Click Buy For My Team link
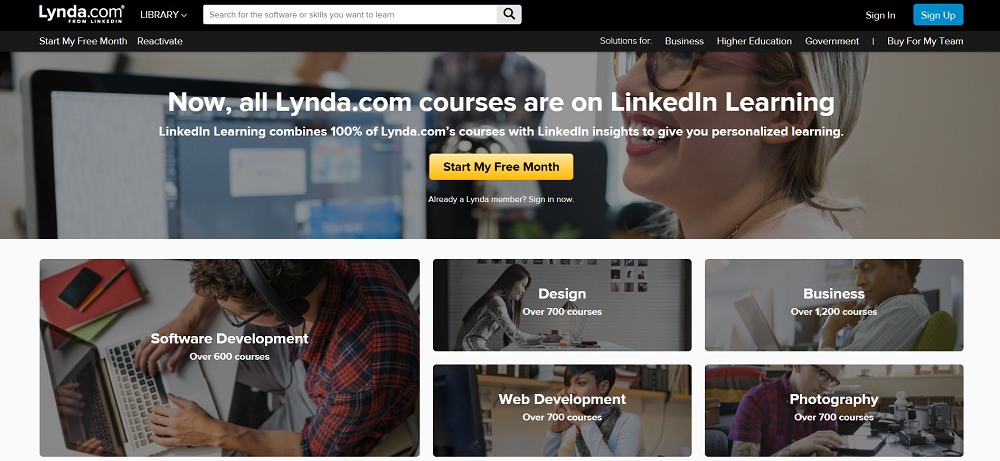 (925, 41)
